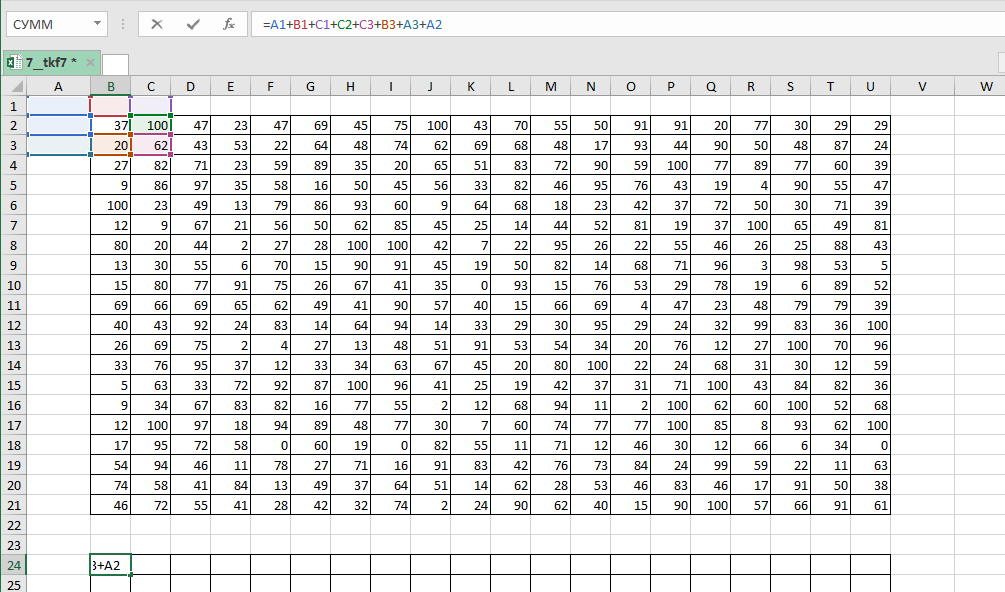Click the empty tab next to 7_tkf7

click(115, 64)
